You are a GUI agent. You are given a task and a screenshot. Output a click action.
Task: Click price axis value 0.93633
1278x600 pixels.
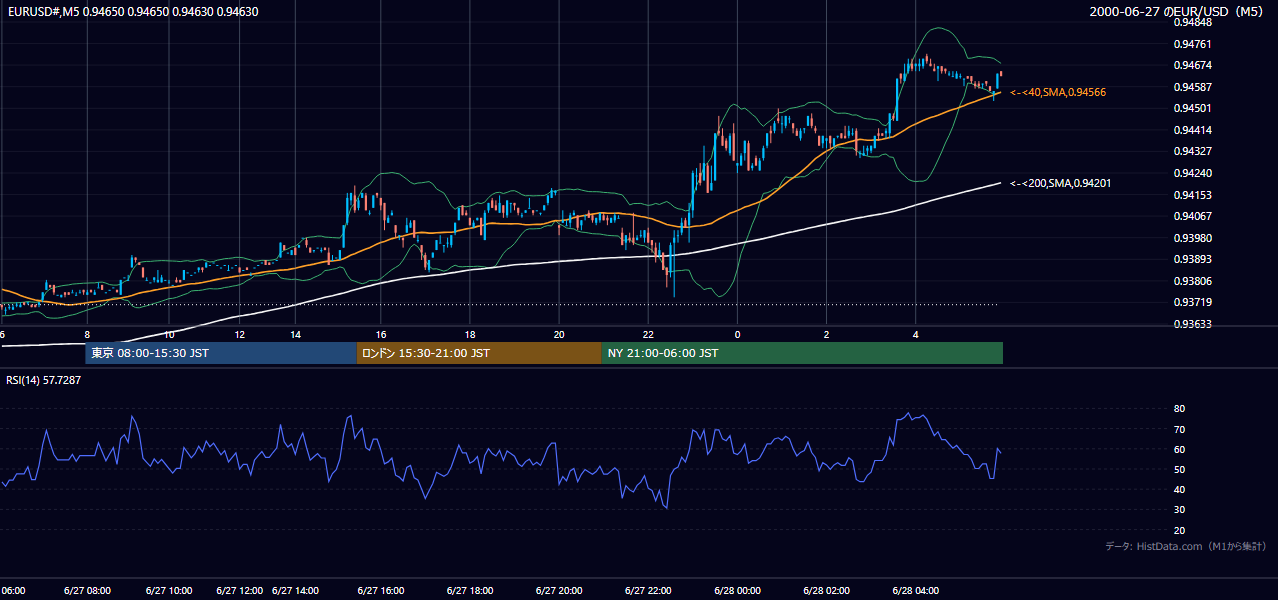[1192, 324]
